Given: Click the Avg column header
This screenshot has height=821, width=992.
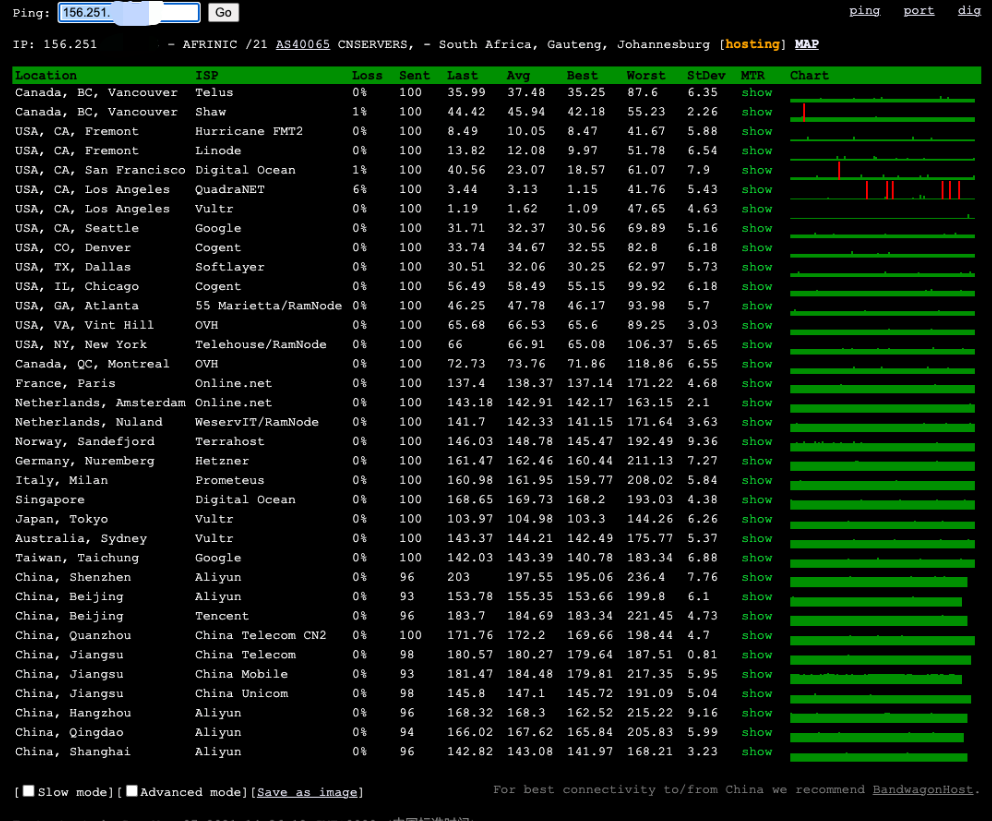Looking at the screenshot, I should (518, 75).
